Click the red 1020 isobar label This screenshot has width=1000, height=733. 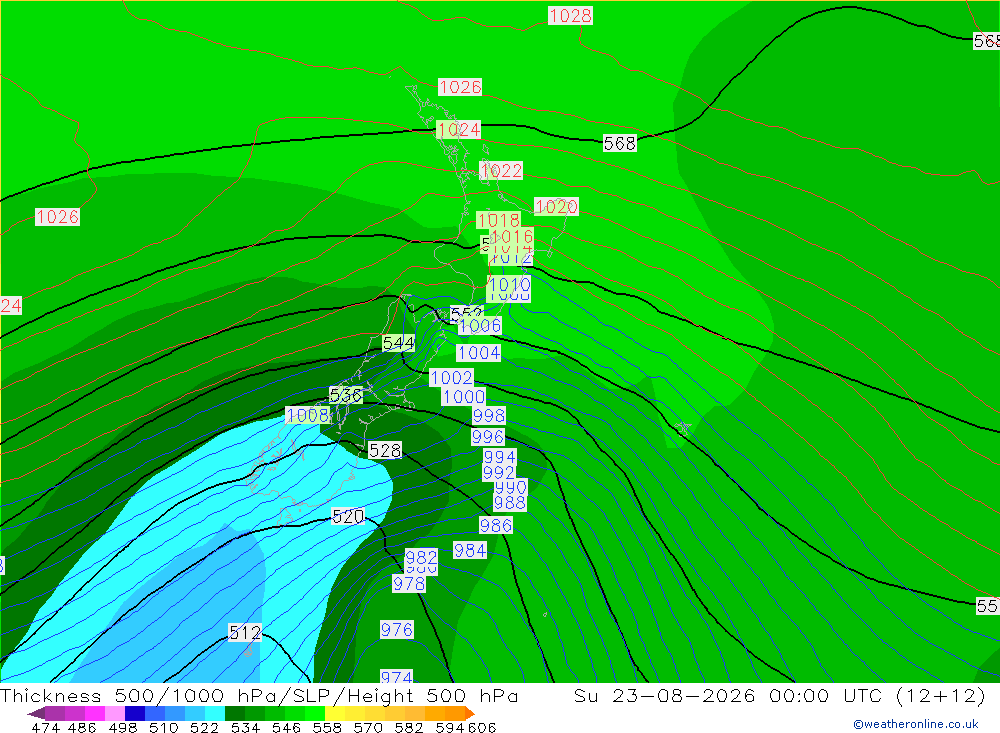click(x=556, y=206)
